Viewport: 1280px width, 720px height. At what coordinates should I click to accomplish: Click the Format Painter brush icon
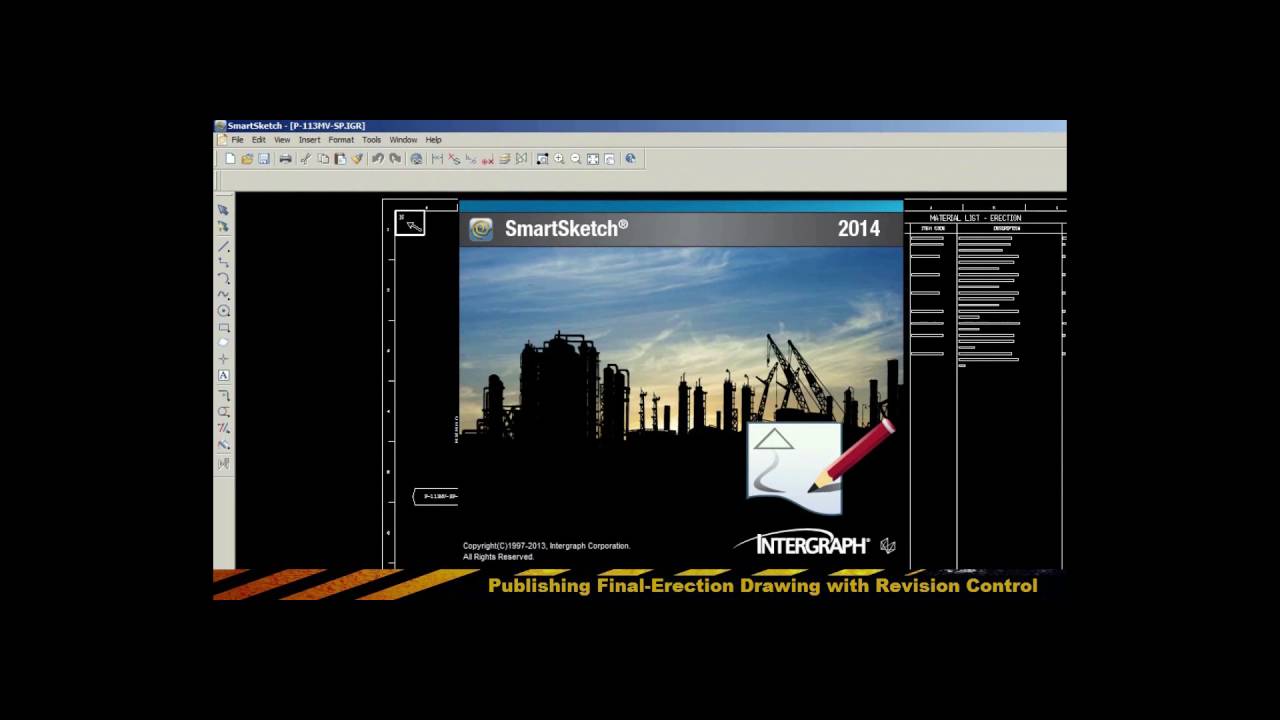click(357, 159)
